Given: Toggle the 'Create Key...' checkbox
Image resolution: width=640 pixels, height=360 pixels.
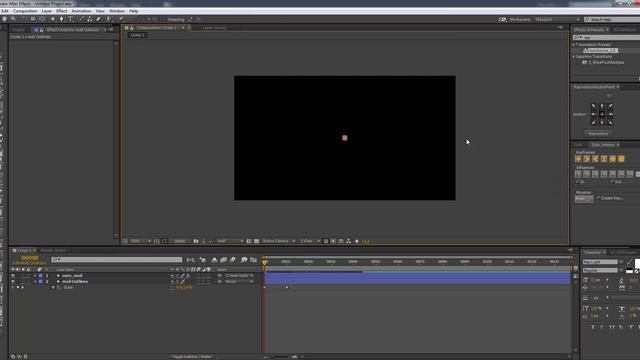Looking at the screenshot, I should pyautogui.click(x=598, y=198).
